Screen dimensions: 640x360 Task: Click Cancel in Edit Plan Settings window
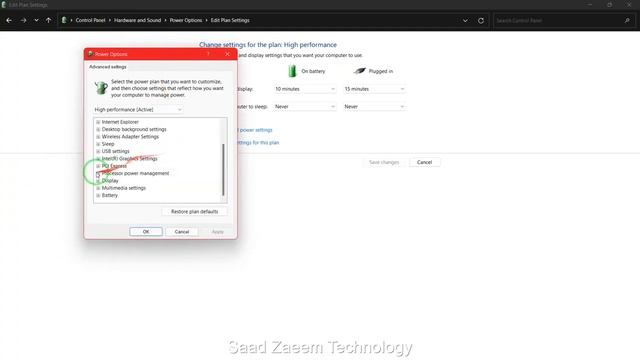click(x=424, y=162)
